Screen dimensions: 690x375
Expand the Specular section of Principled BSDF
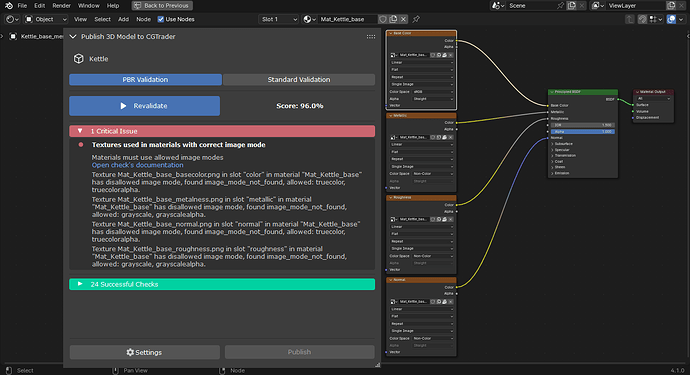[552, 150]
